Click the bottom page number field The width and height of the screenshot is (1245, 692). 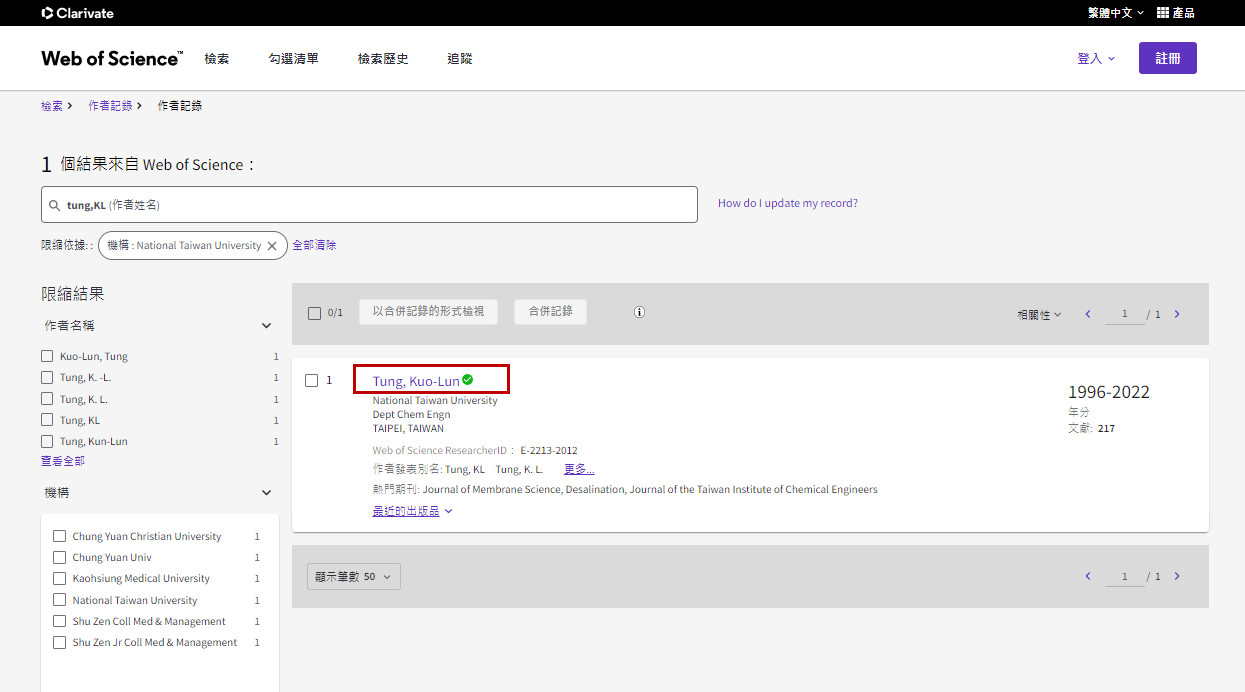click(x=1125, y=576)
